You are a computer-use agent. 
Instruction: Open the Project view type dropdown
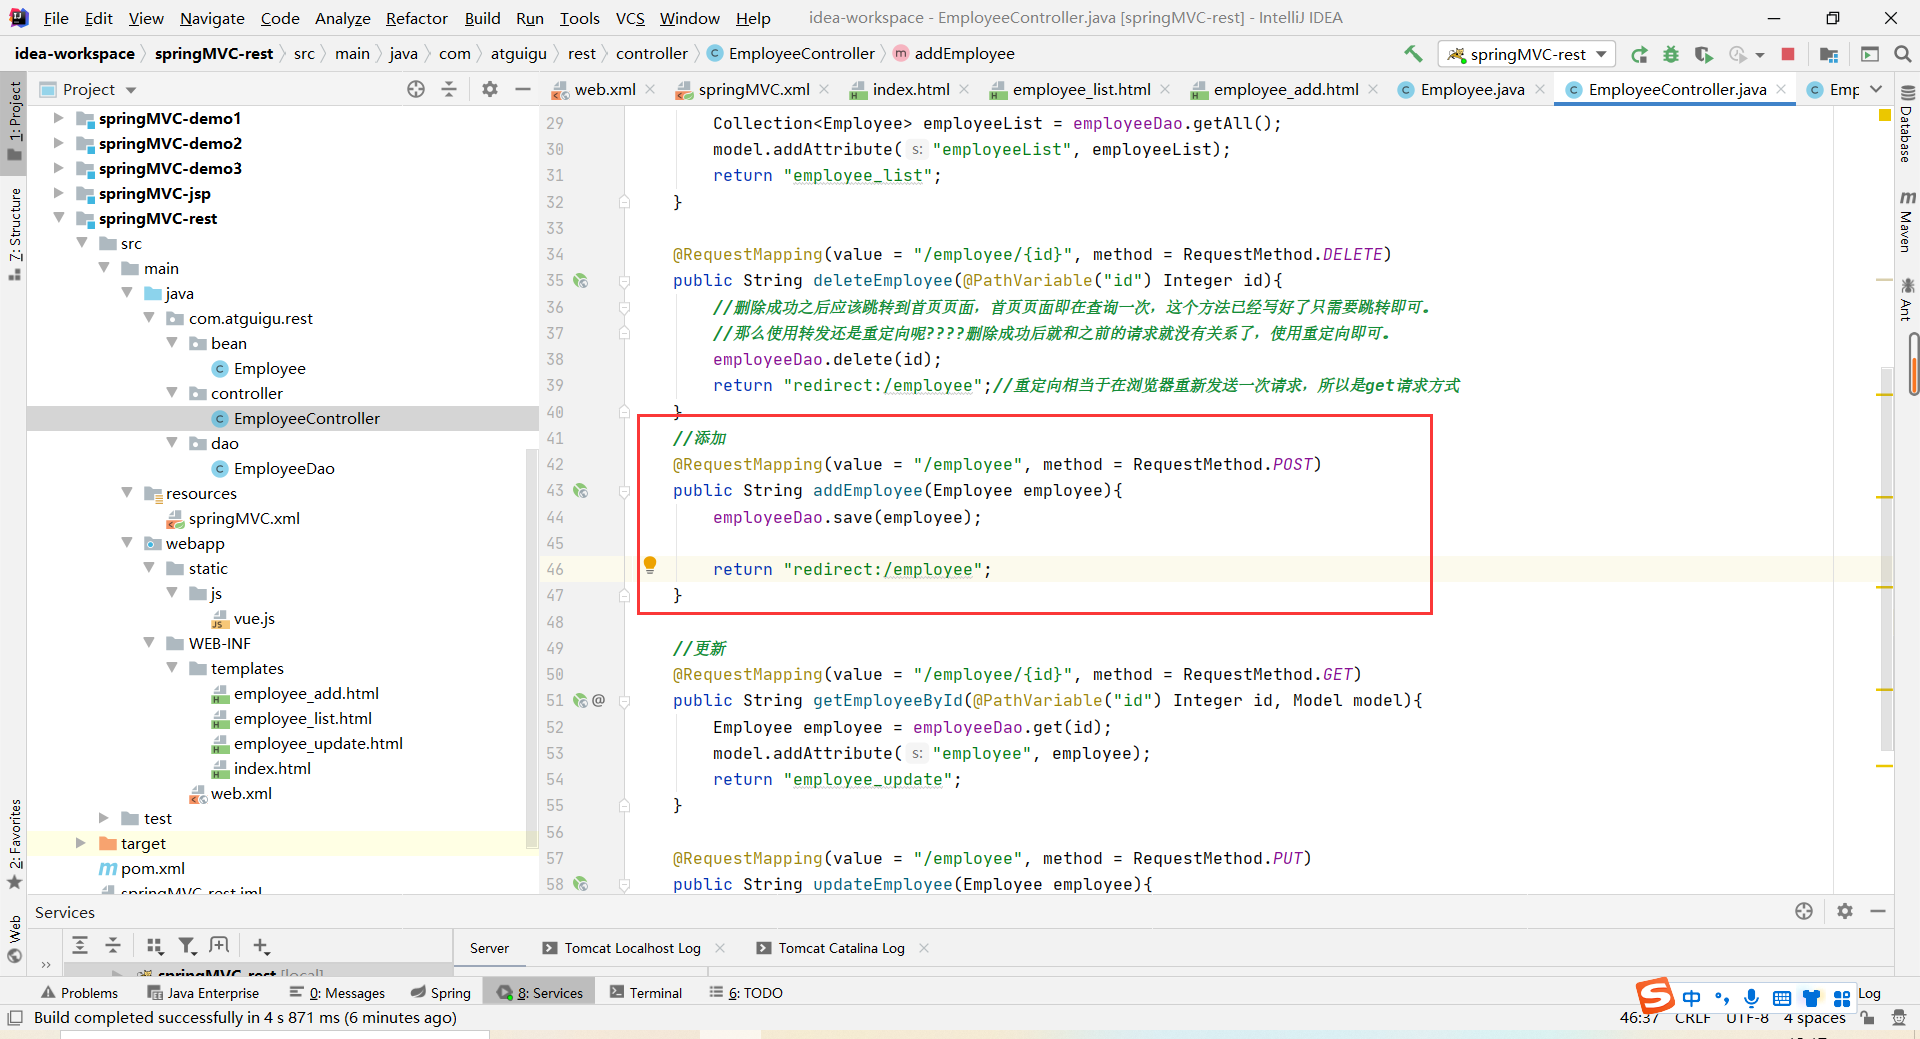pos(131,90)
